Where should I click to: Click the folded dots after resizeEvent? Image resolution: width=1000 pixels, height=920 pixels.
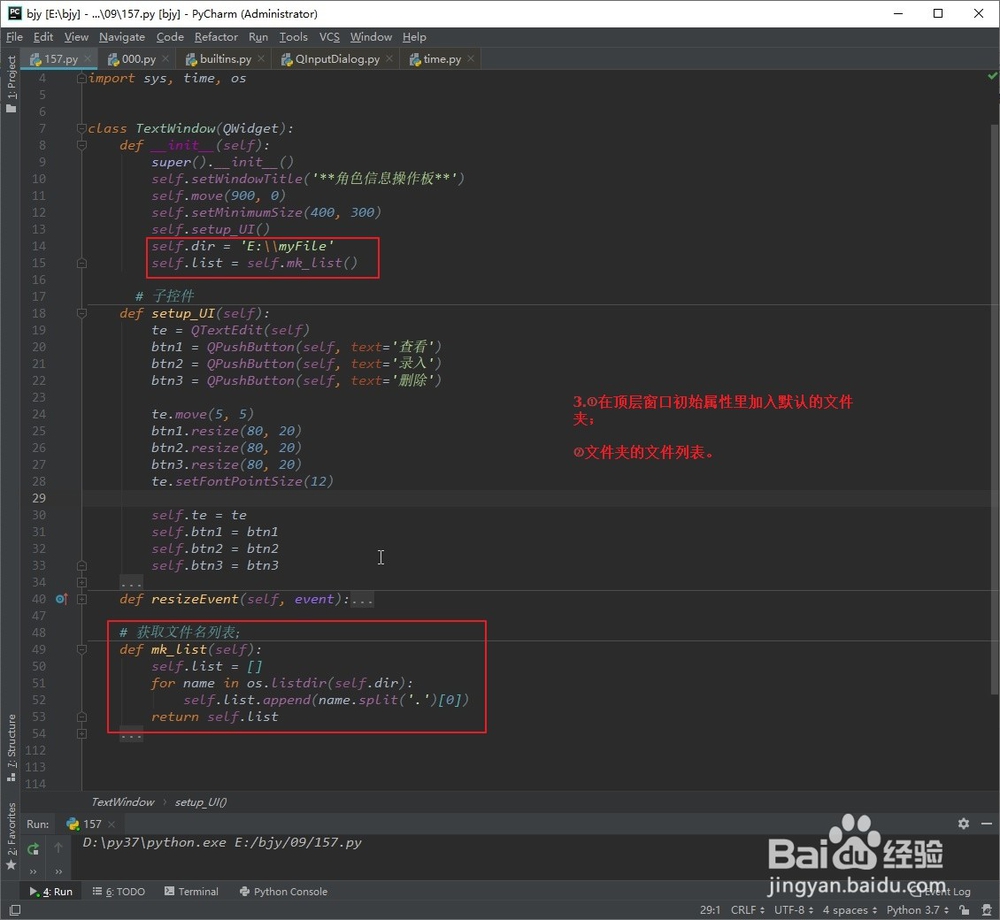point(362,599)
